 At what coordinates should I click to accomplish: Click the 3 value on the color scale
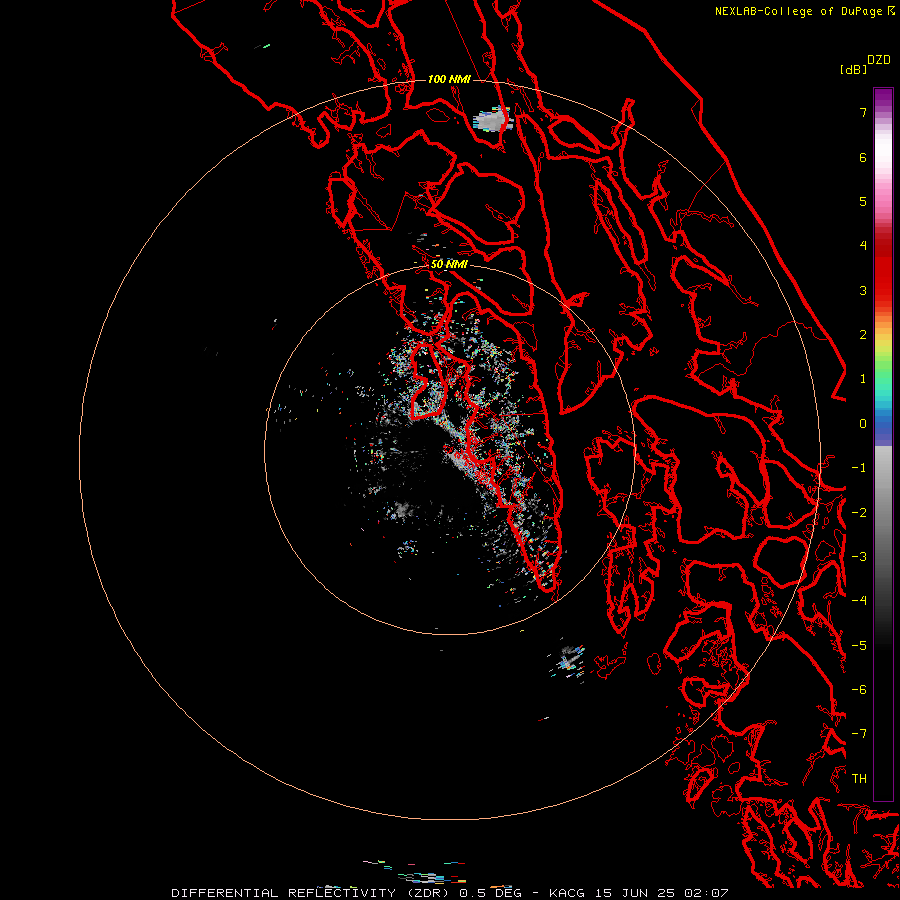tap(863, 290)
